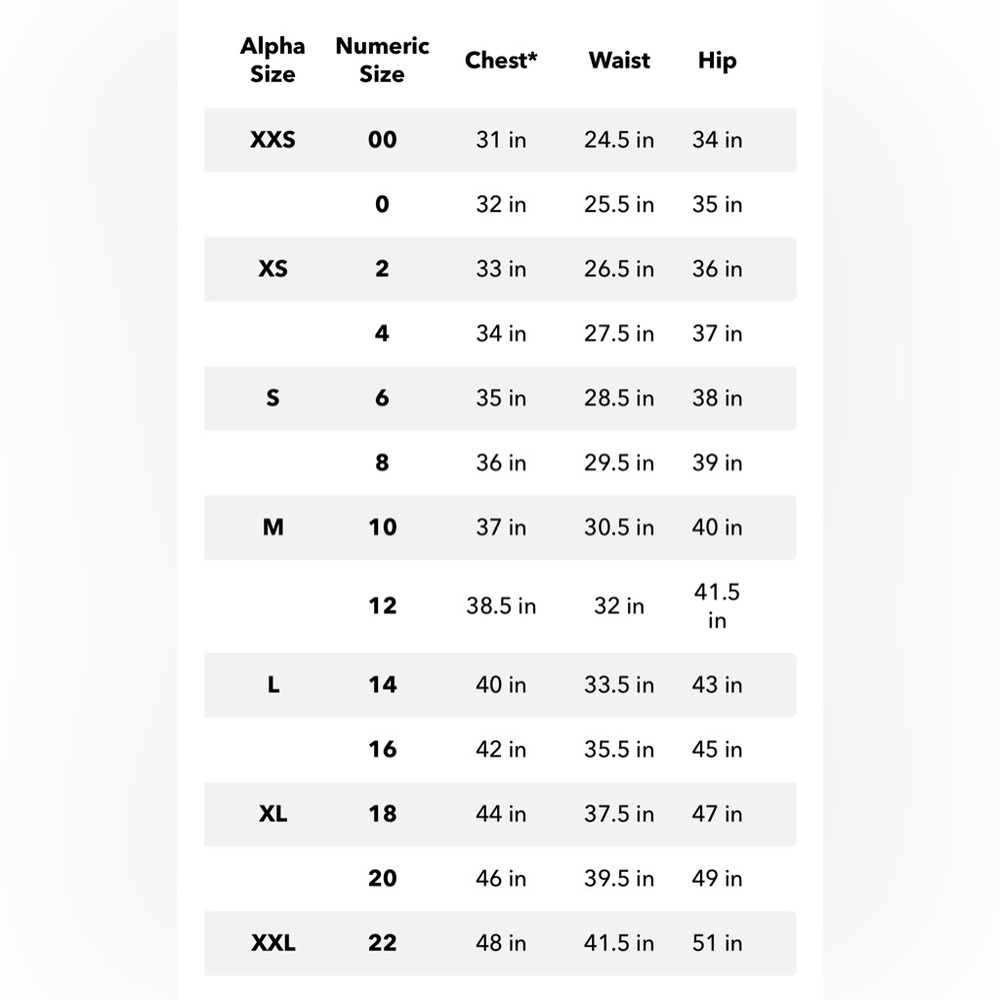1000x1000 pixels.
Task: Select numeric size 16
Action: [x=382, y=749]
